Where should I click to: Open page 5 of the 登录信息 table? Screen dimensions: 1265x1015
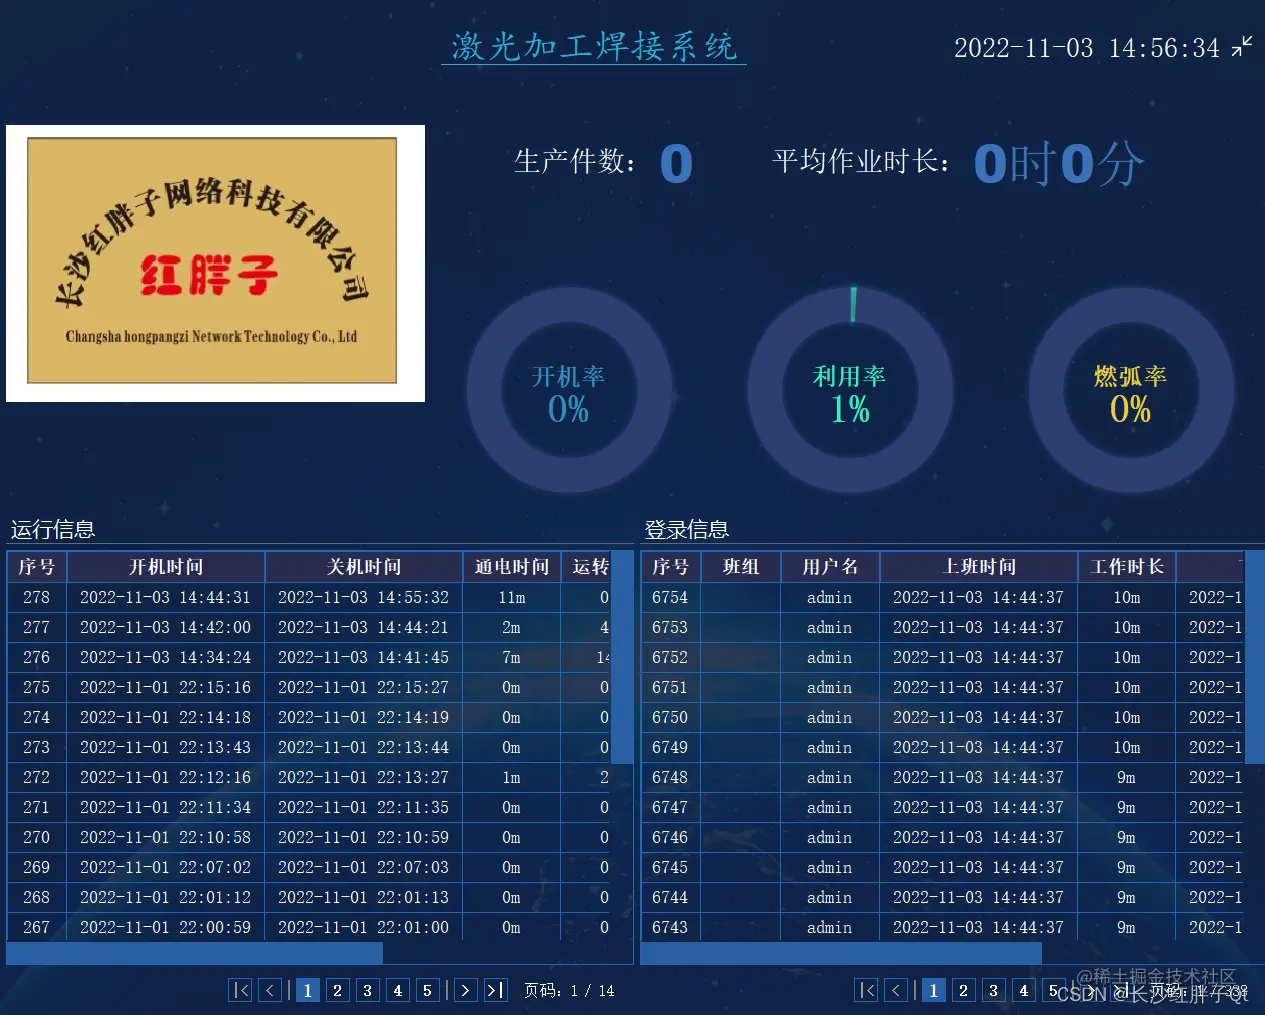(x=1054, y=990)
